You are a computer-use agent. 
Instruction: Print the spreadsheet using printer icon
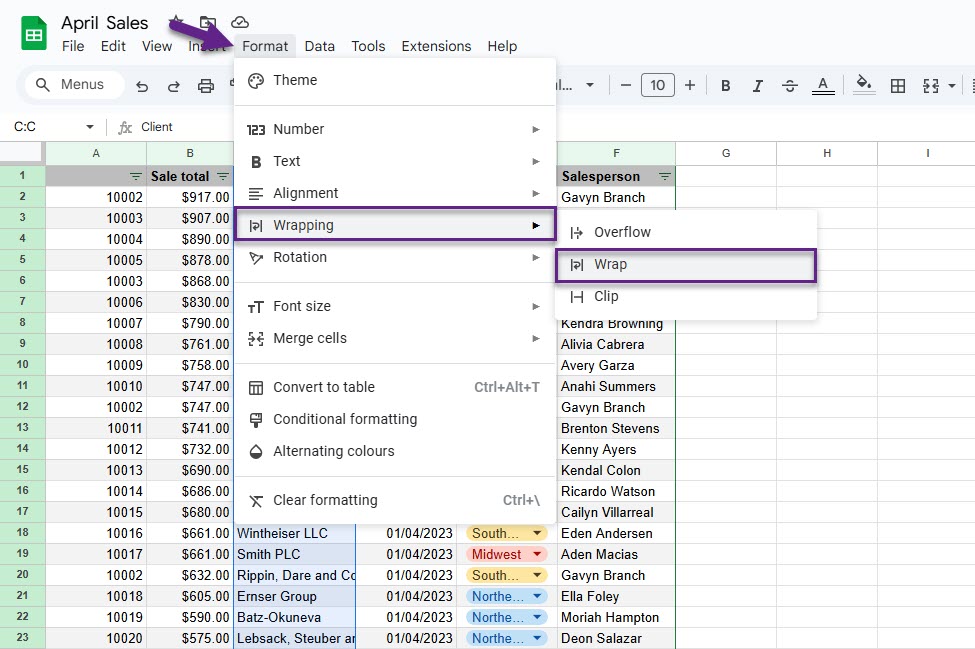[x=206, y=86]
